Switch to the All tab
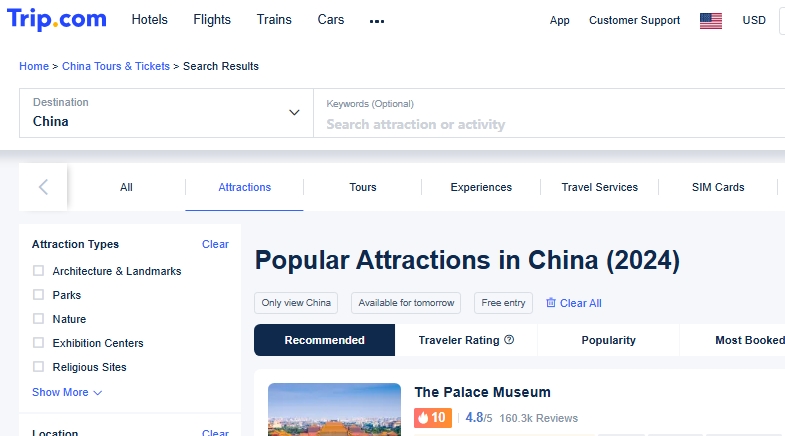This screenshot has height=436, width=785. pyautogui.click(x=126, y=187)
